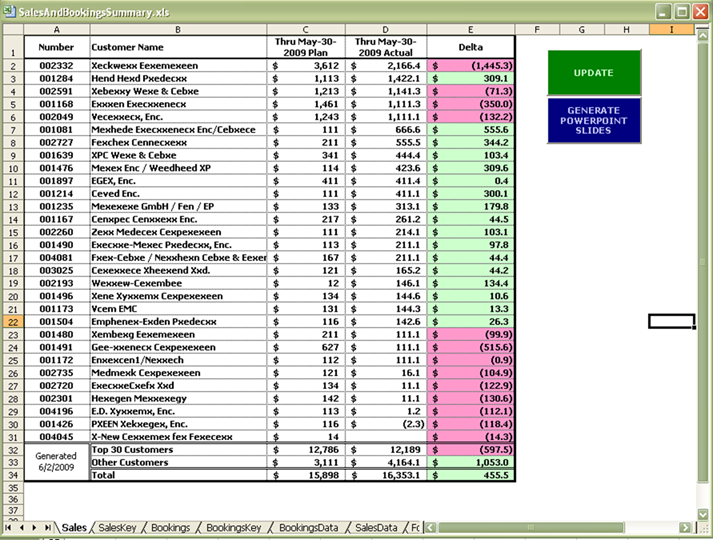This screenshot has height=540, width=713.
Task: Open the Bookings sheet tab
Action: coord(170,528)
